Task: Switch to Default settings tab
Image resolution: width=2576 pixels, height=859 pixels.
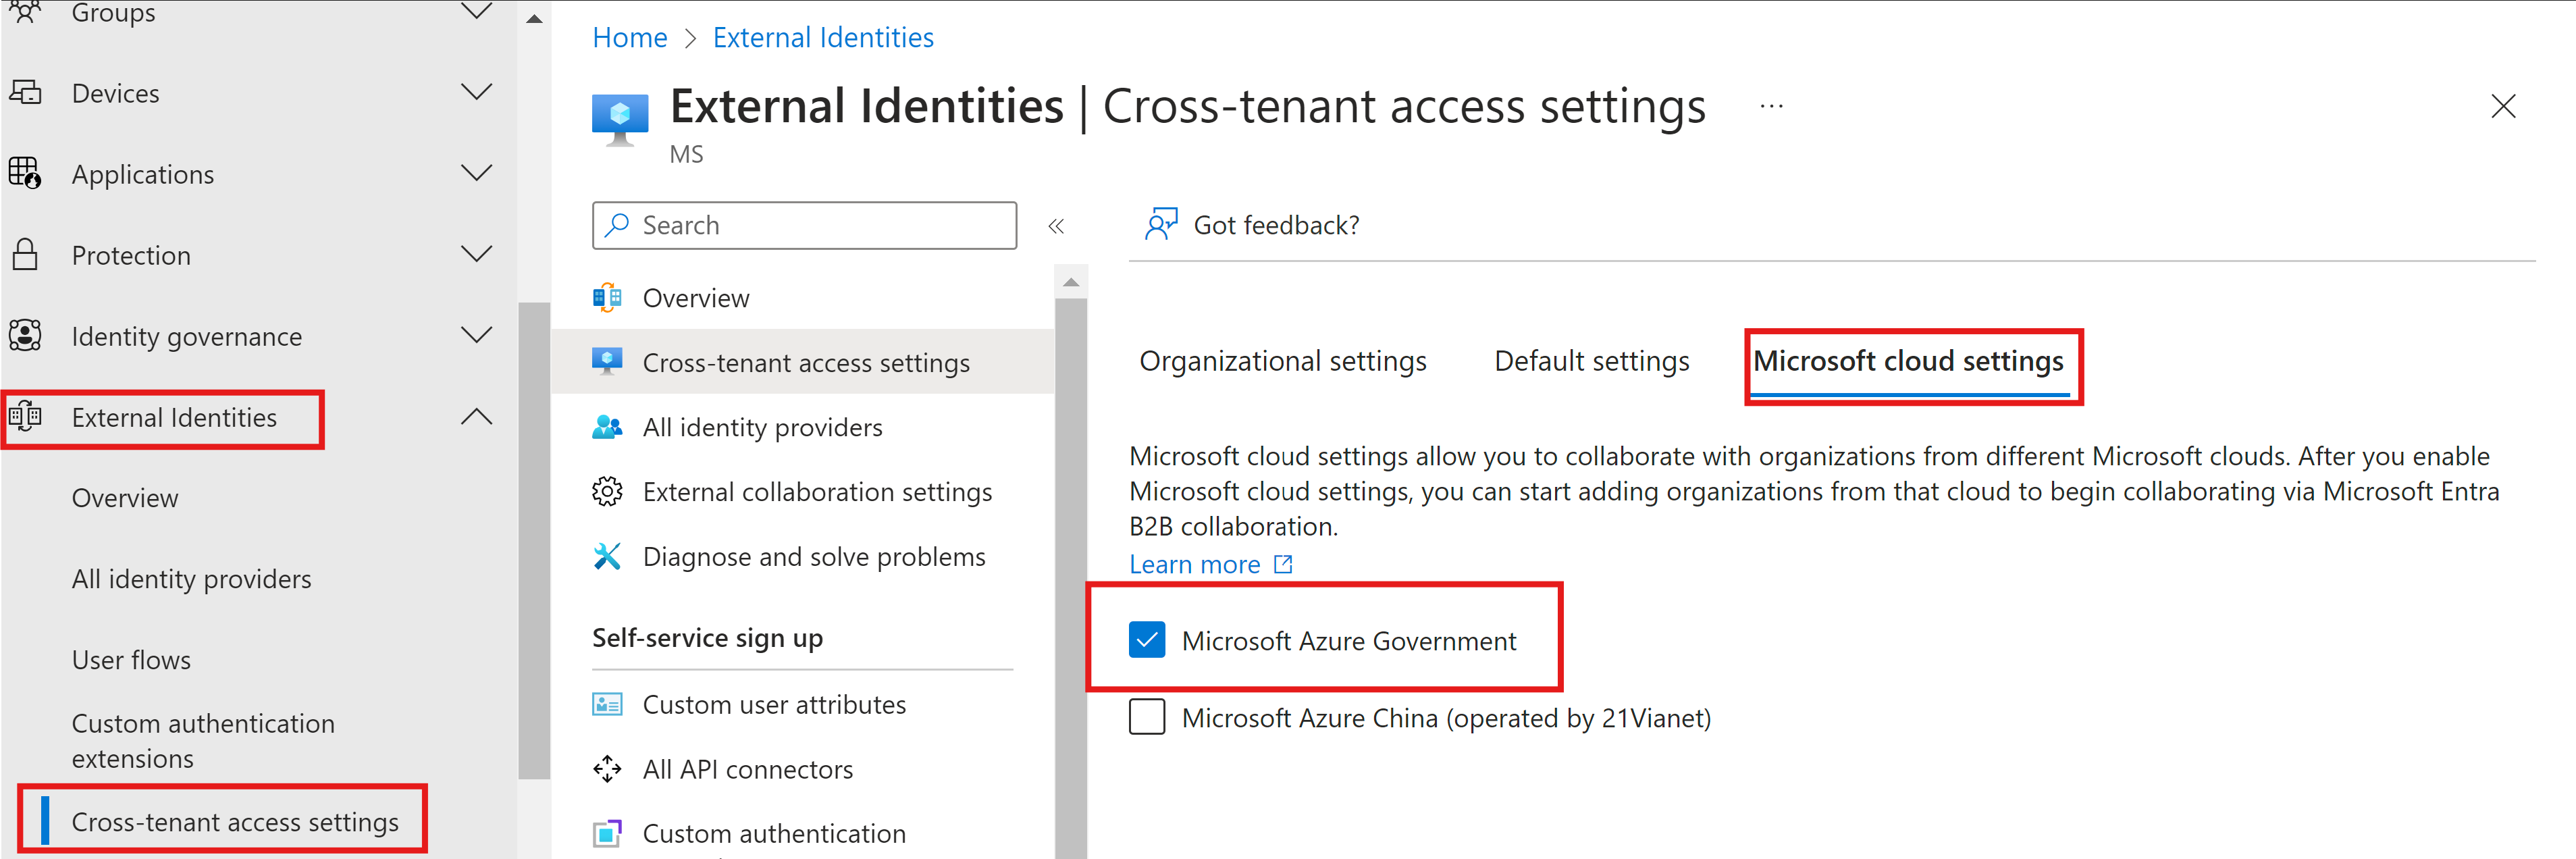Action: point(1592,361)
